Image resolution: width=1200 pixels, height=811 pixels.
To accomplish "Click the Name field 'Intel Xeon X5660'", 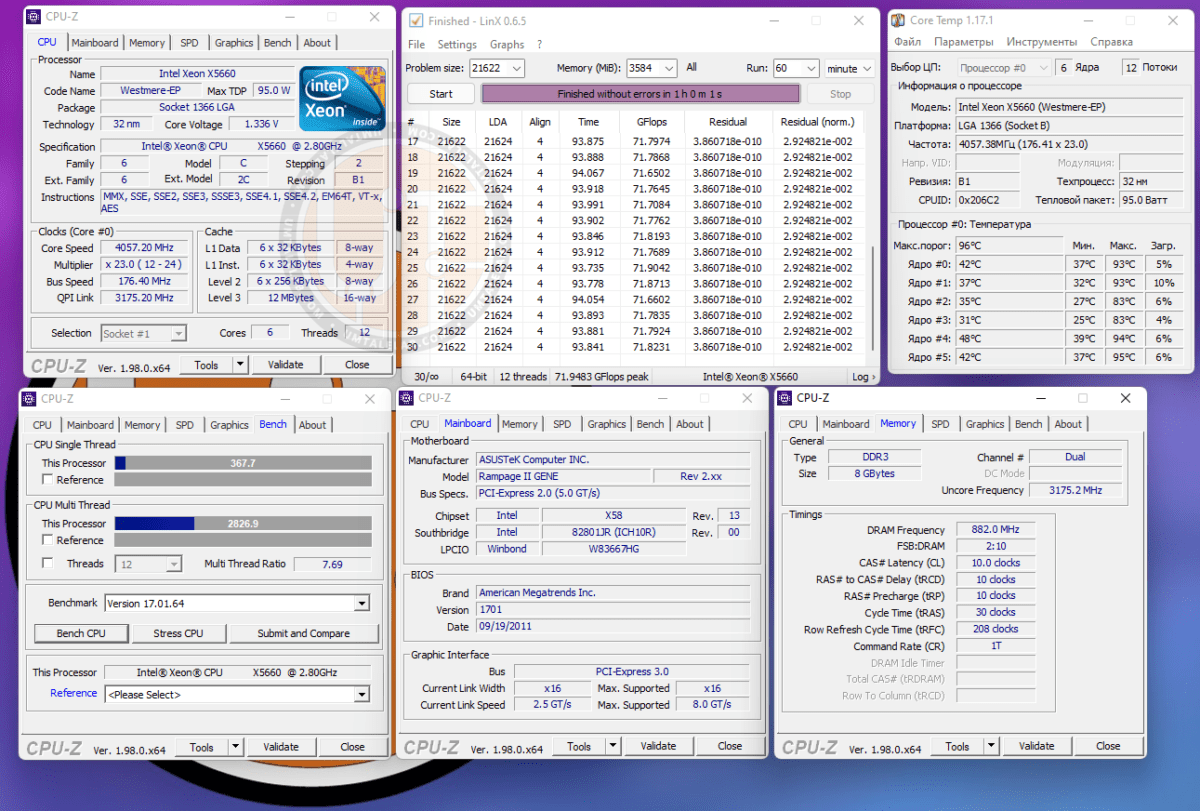I will [x=197, y=74].
